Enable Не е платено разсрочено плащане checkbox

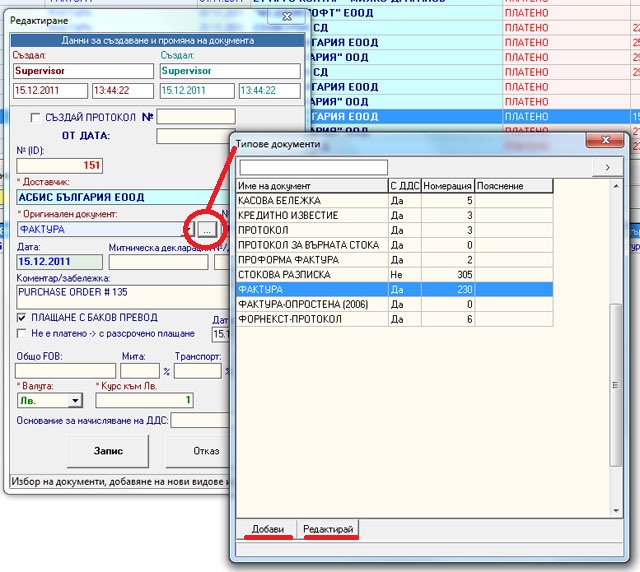(x=21, y=334)
